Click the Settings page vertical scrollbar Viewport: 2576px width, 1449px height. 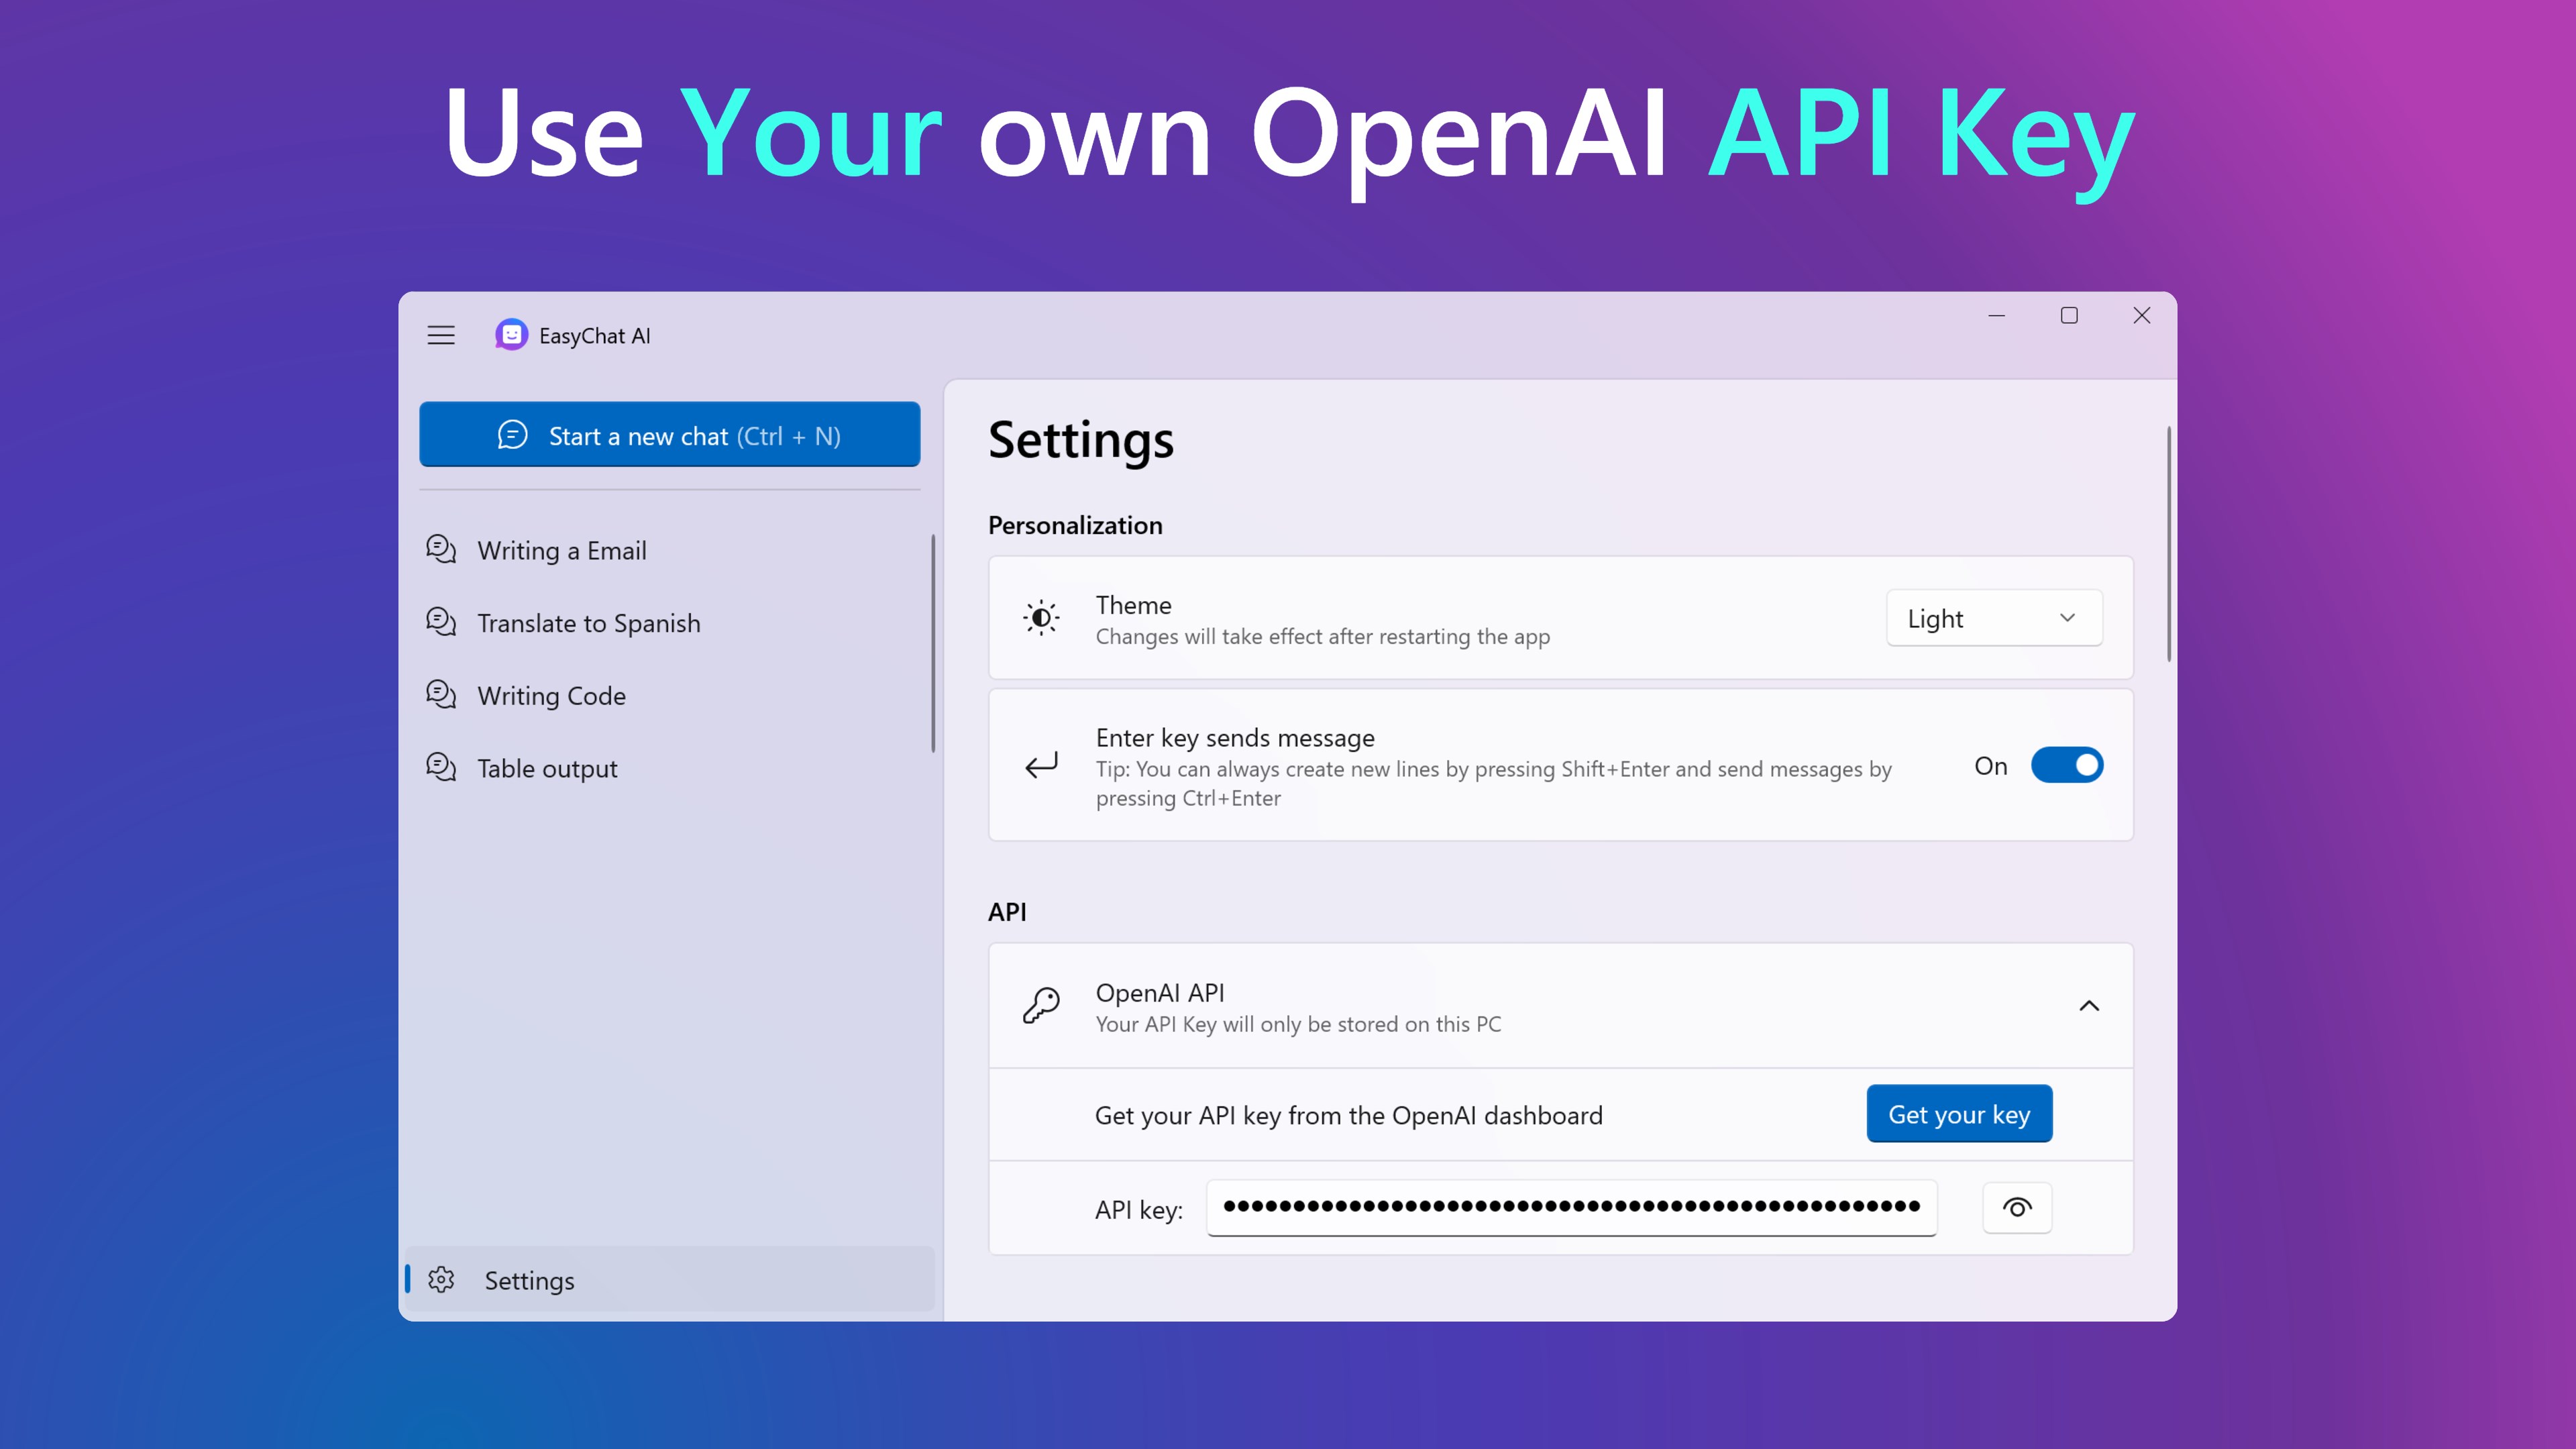(x=2168, y=545)
